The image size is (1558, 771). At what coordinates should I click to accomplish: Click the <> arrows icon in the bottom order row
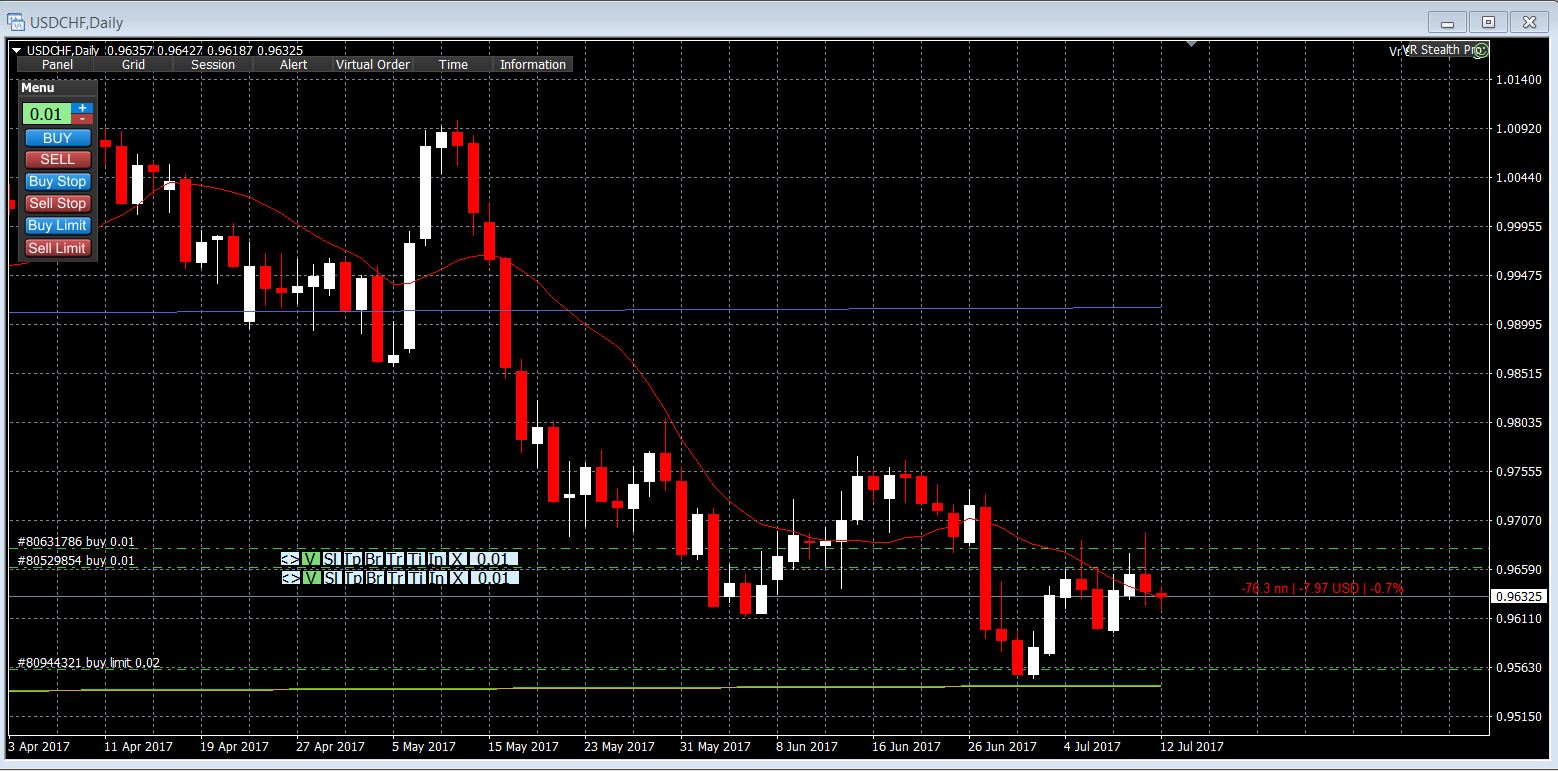click(290, 578)
